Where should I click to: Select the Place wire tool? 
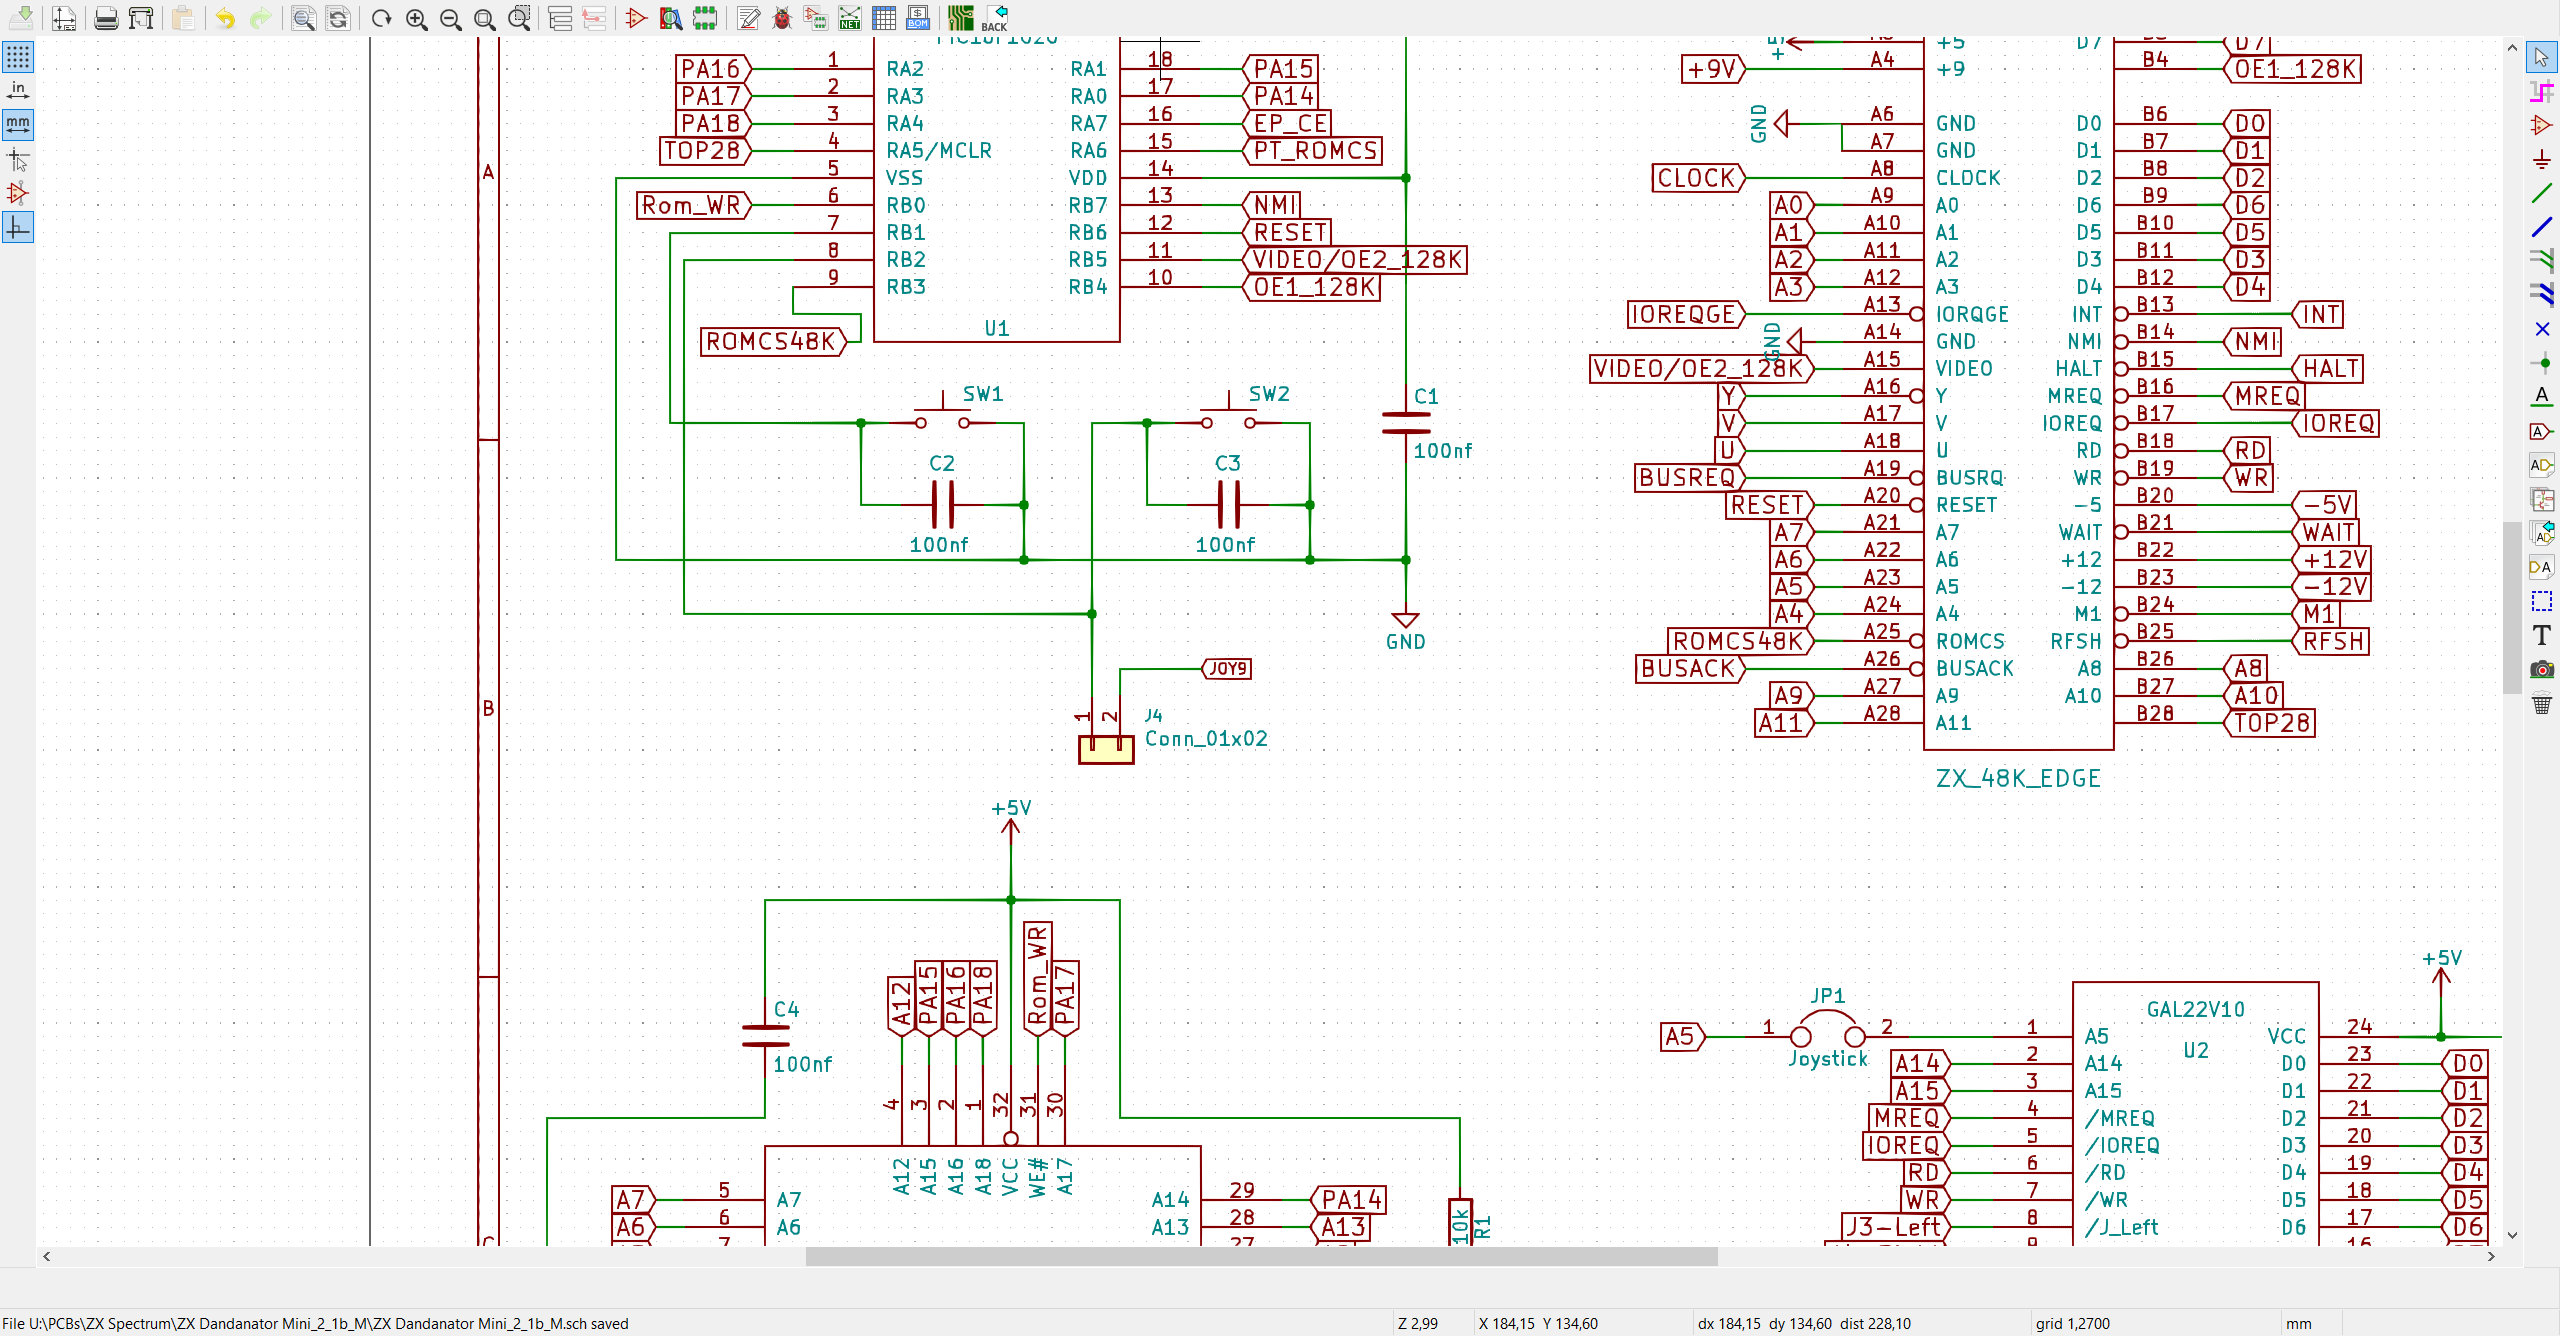[2541, 193]
